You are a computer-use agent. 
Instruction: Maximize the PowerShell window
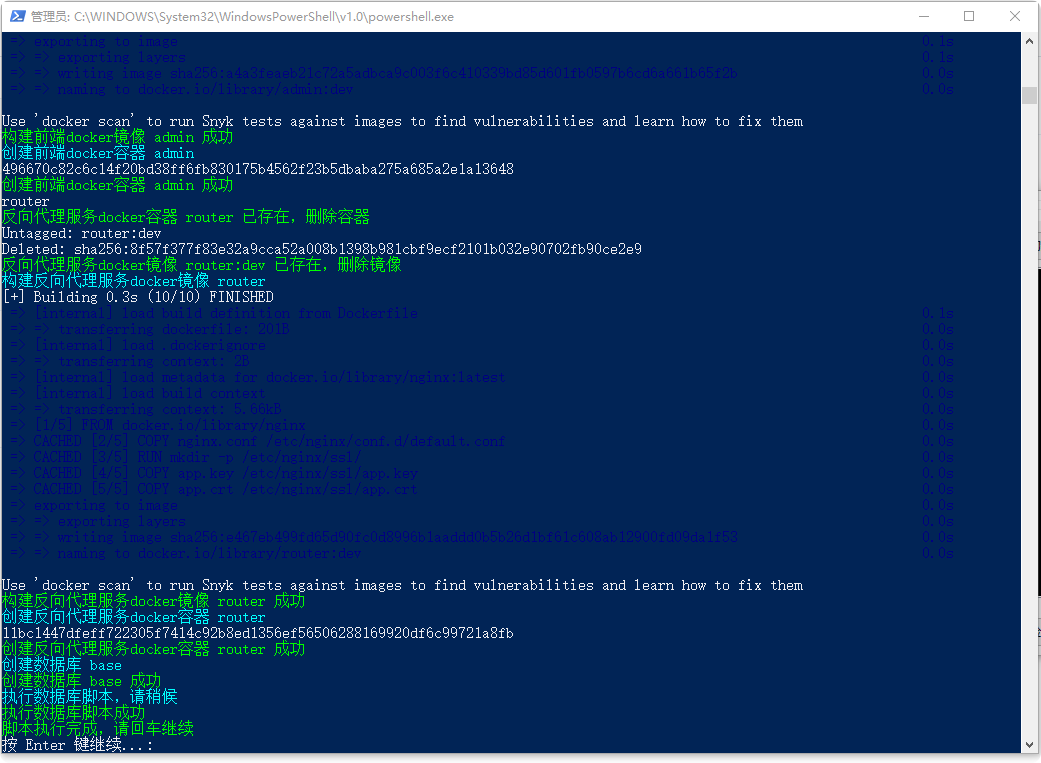click(x=969, y=16)
